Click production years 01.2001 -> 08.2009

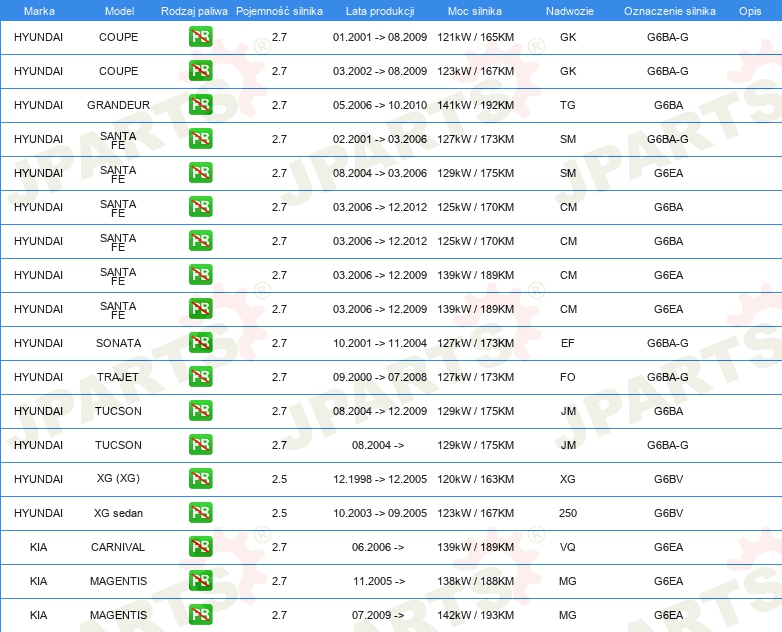[x=380, y=37]
